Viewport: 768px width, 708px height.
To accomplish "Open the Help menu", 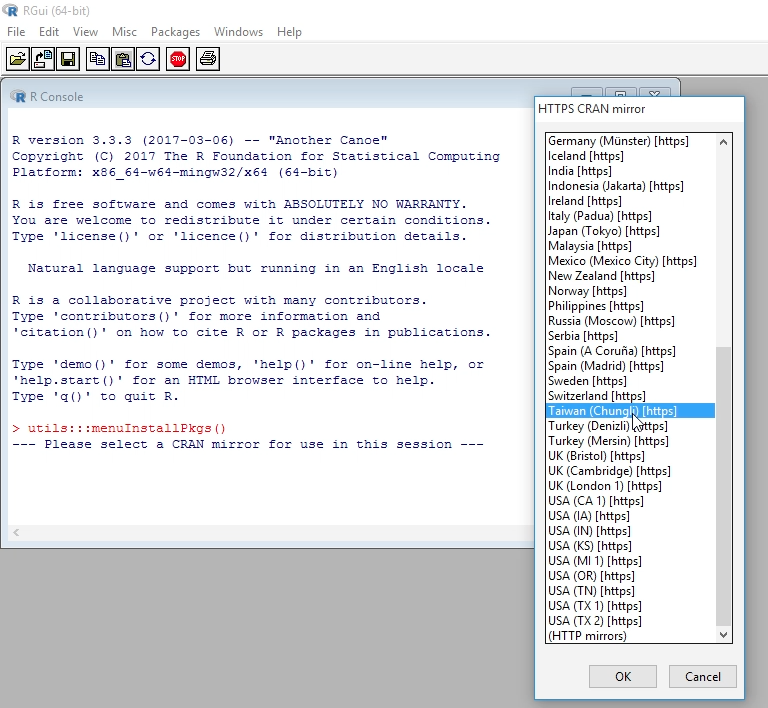I will (289, 32).
